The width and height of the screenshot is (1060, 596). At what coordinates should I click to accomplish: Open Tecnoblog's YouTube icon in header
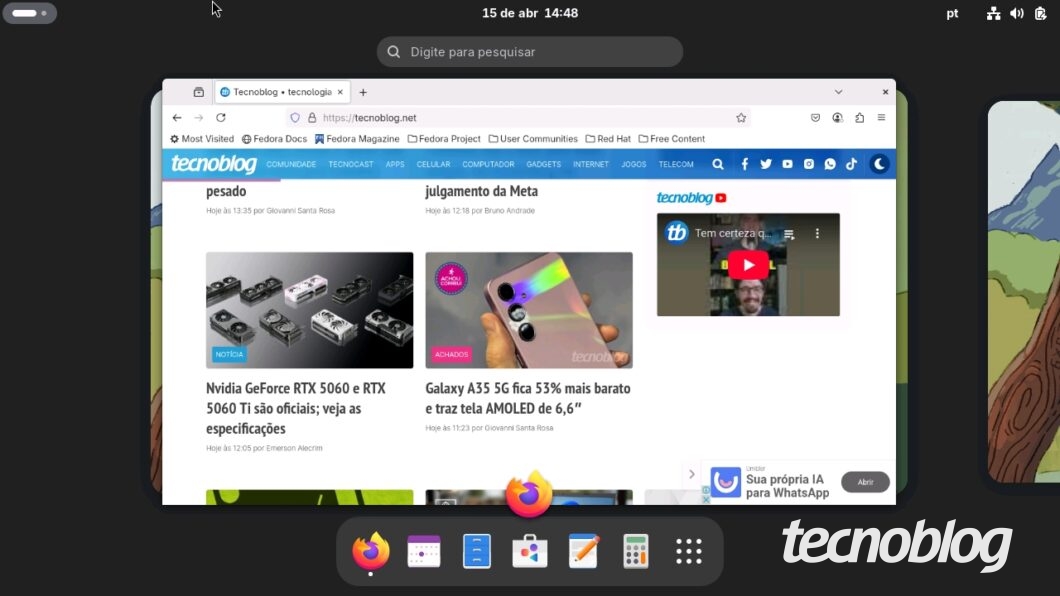click(788, 164)
